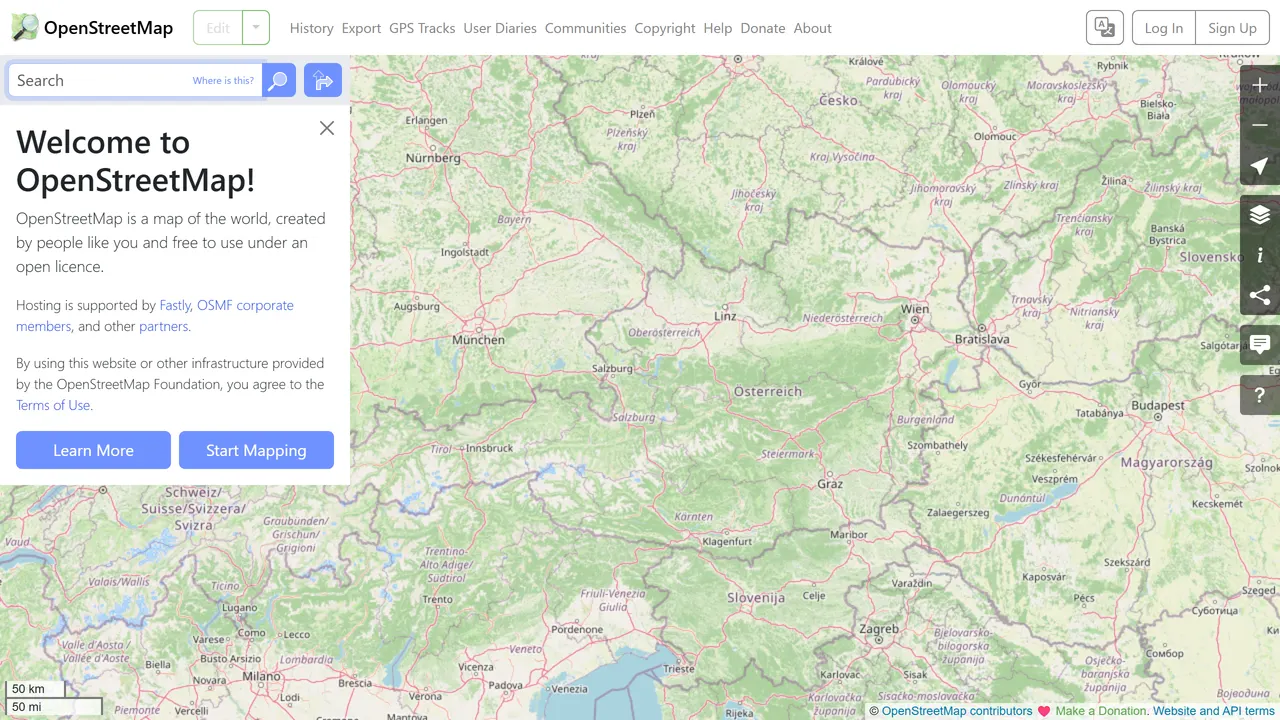The image size is (1280, 720).
Task: Click the München city label on the map
Action: [x=478, y=340]
